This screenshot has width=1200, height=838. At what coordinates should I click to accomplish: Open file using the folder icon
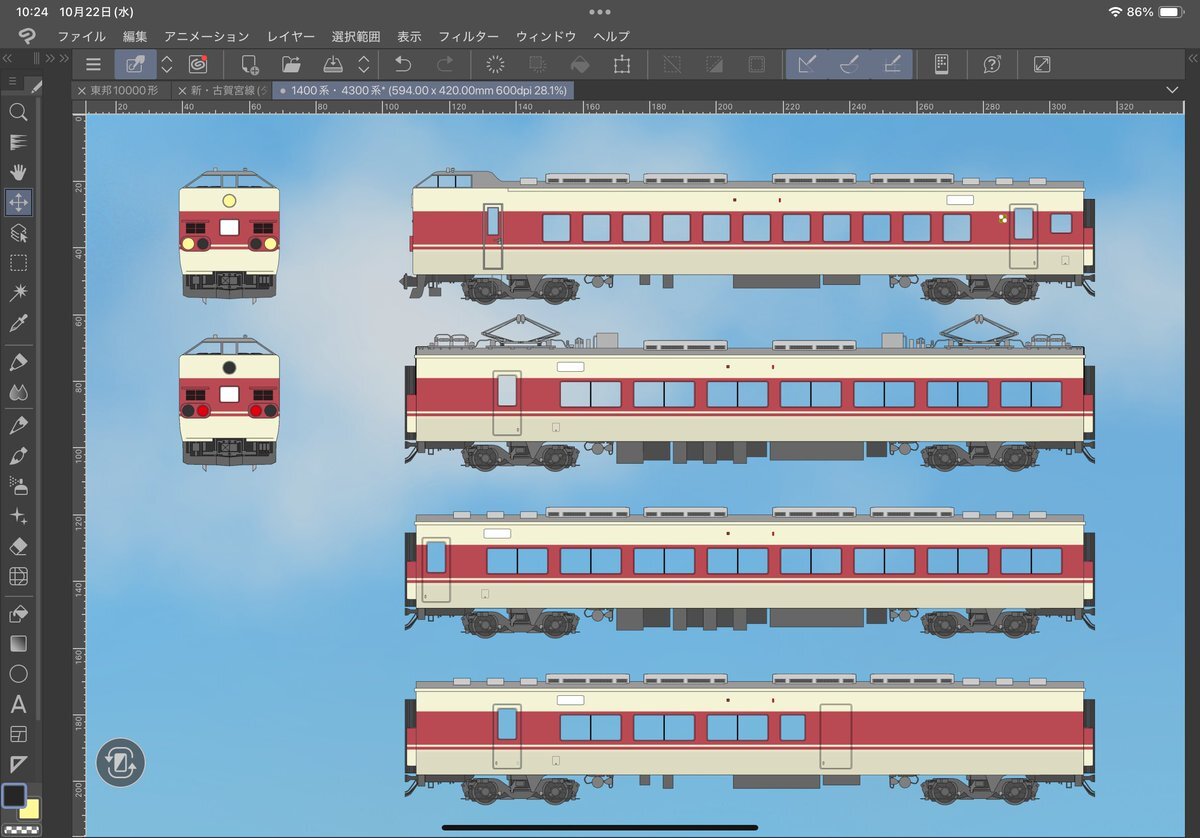(x=291, y=65)
